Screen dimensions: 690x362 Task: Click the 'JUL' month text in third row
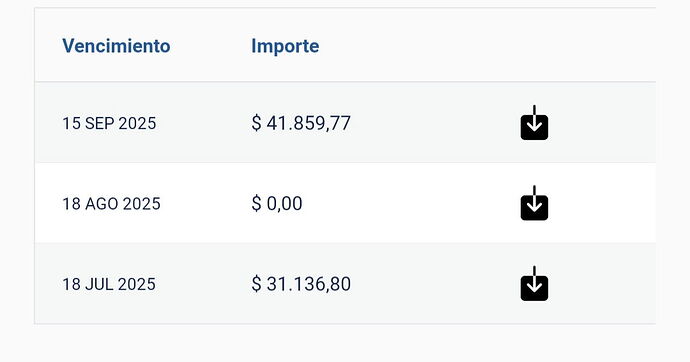pyautogui.click(x=99, y=284)
